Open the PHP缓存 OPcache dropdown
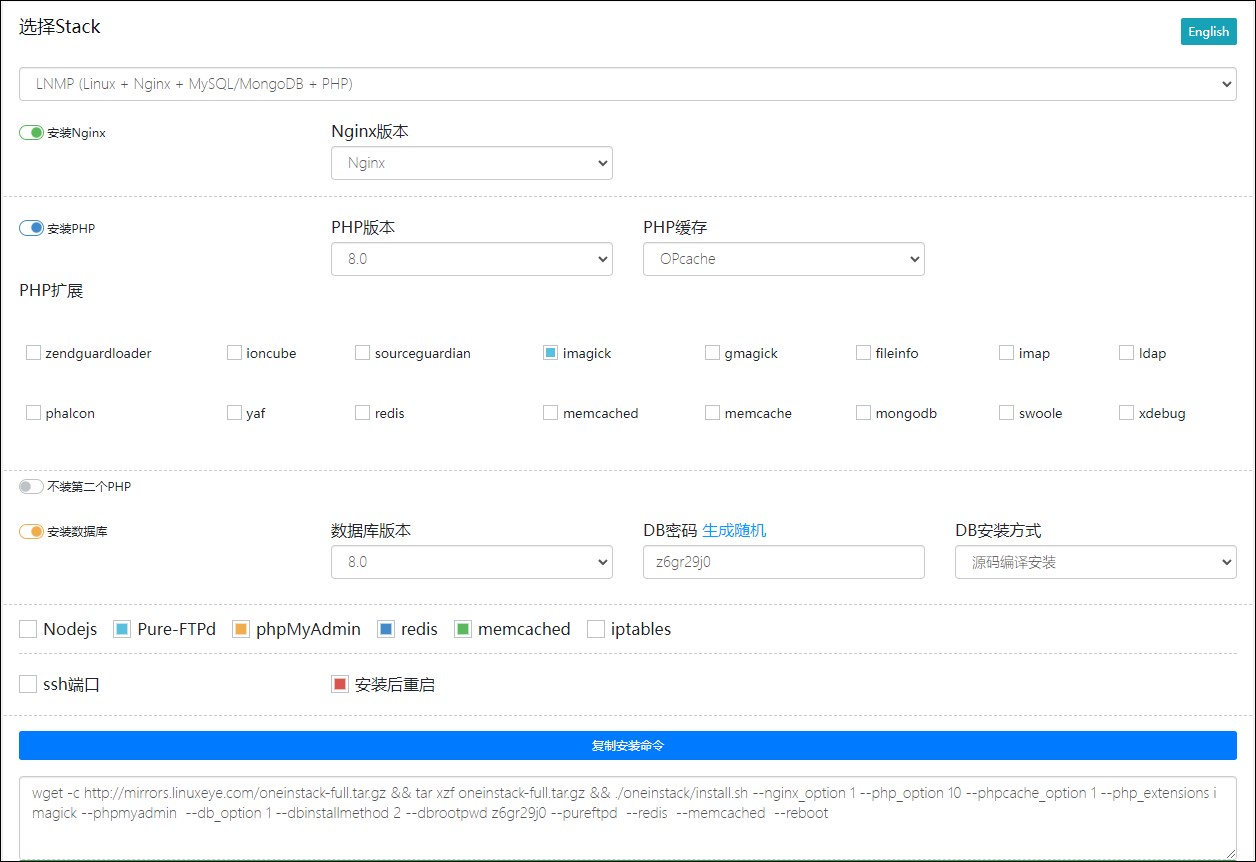 pyautogui.click(x=783, y=259)
